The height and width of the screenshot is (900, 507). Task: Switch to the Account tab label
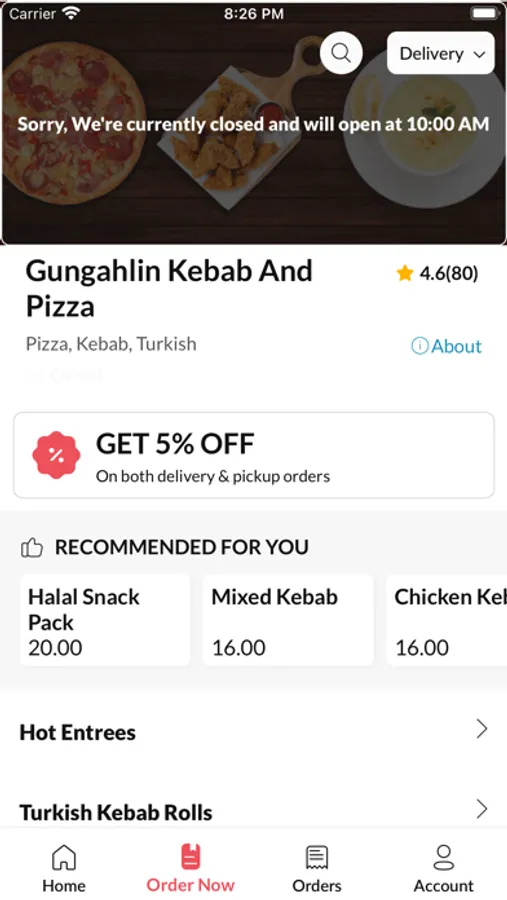pyautogui.click(x=443, y=885)
